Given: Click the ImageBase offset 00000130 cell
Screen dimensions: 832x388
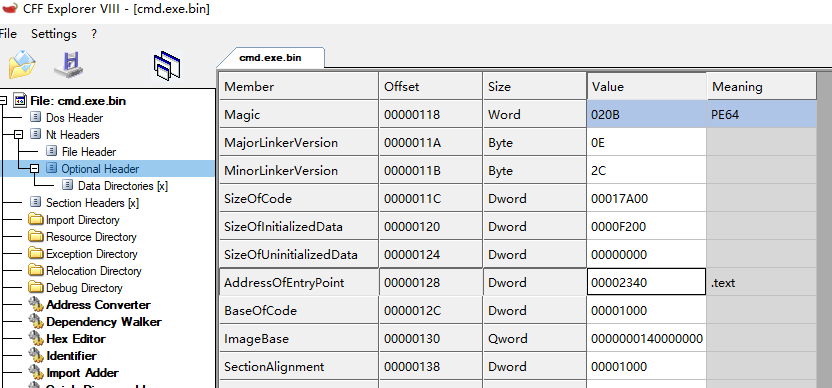Looking at the screenshot, I should (x=430, y=339).
